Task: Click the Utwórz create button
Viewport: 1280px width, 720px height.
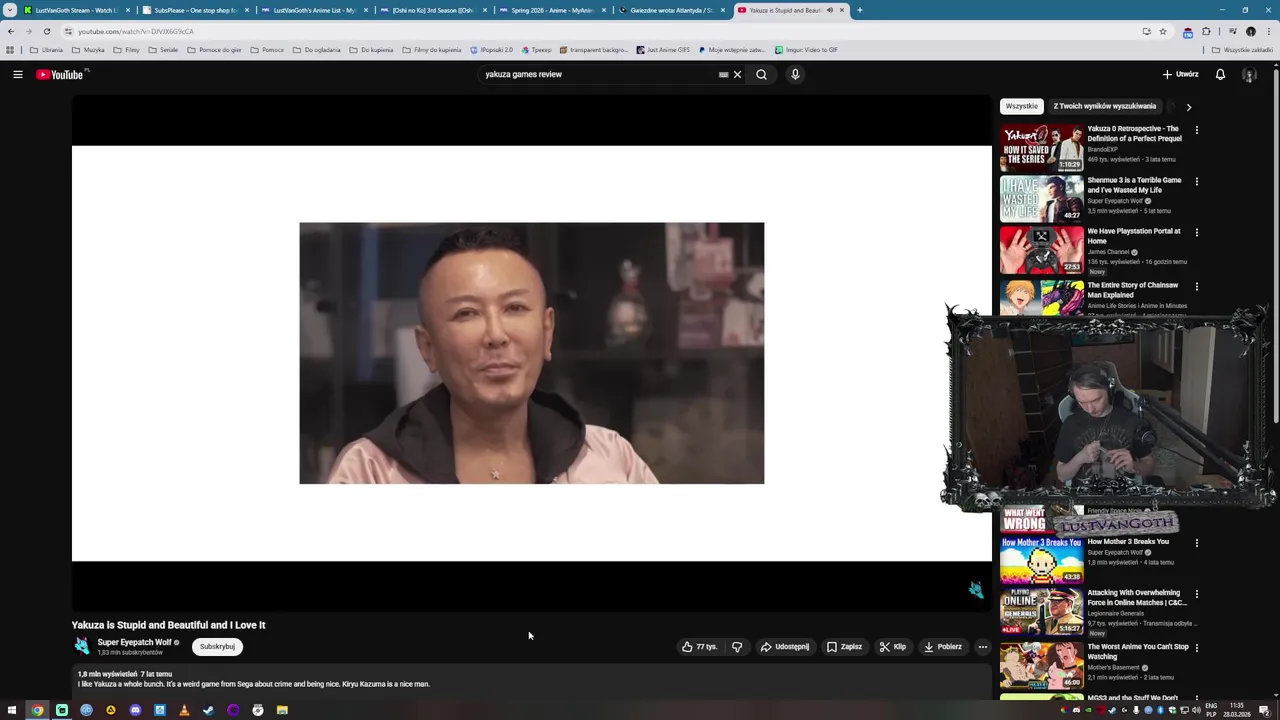Action: click(1181, 74)
